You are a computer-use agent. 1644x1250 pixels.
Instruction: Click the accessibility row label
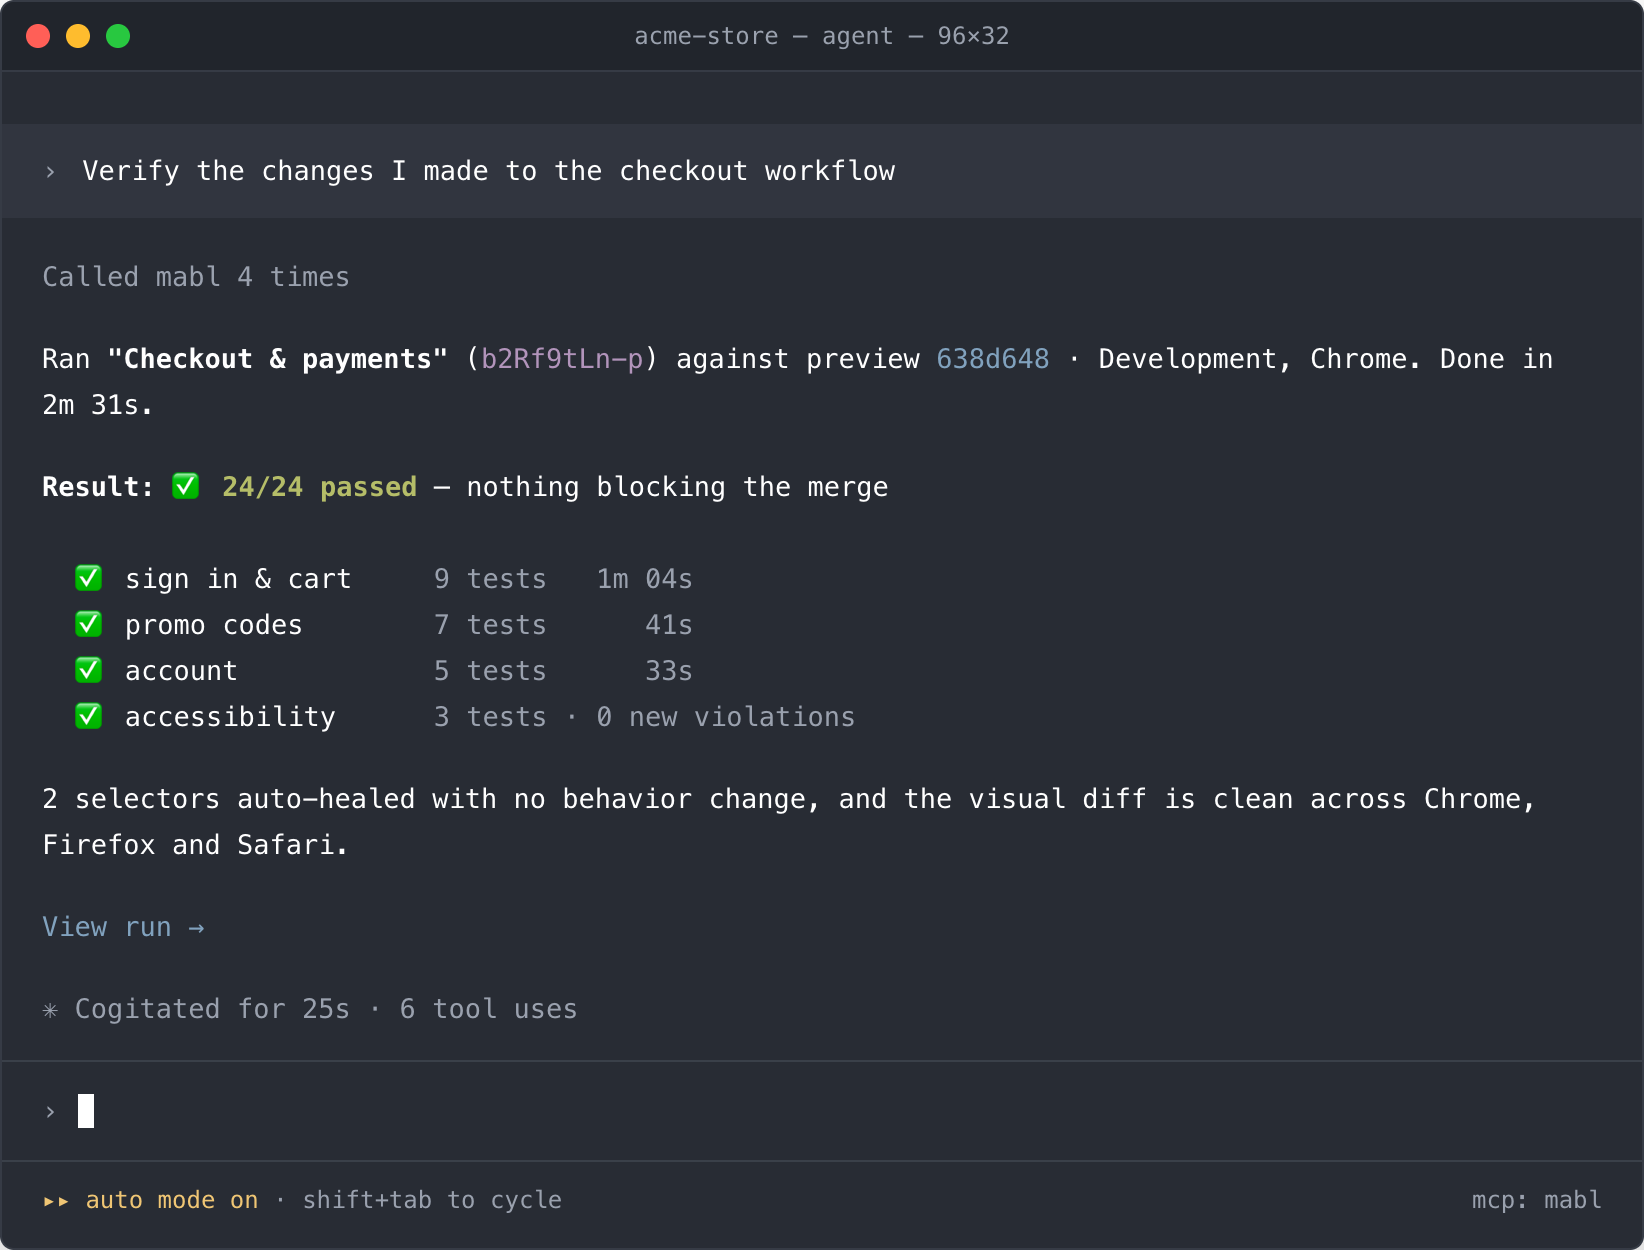coord(230,717)
